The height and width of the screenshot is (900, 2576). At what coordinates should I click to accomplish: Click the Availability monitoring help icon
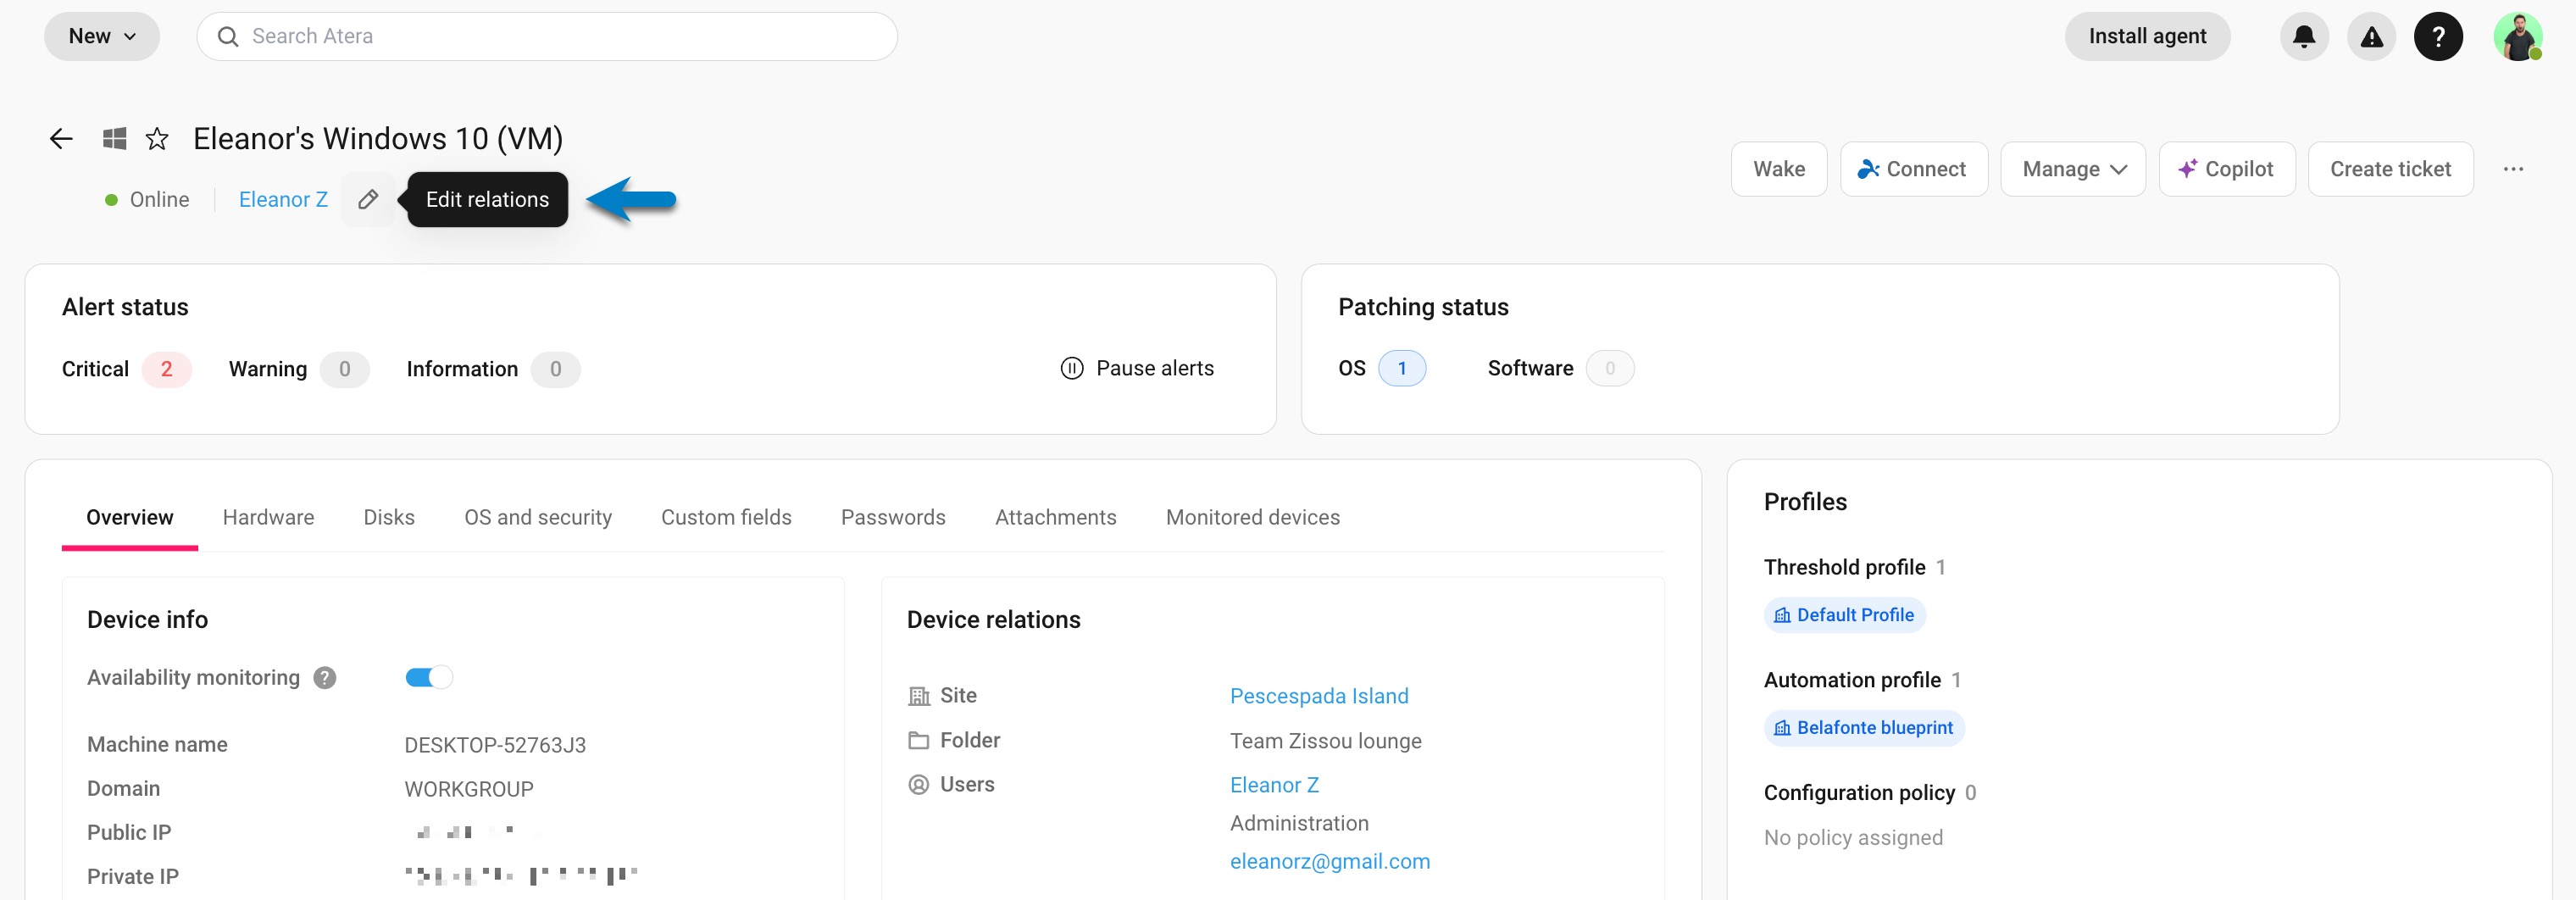[x=324, y=678]
